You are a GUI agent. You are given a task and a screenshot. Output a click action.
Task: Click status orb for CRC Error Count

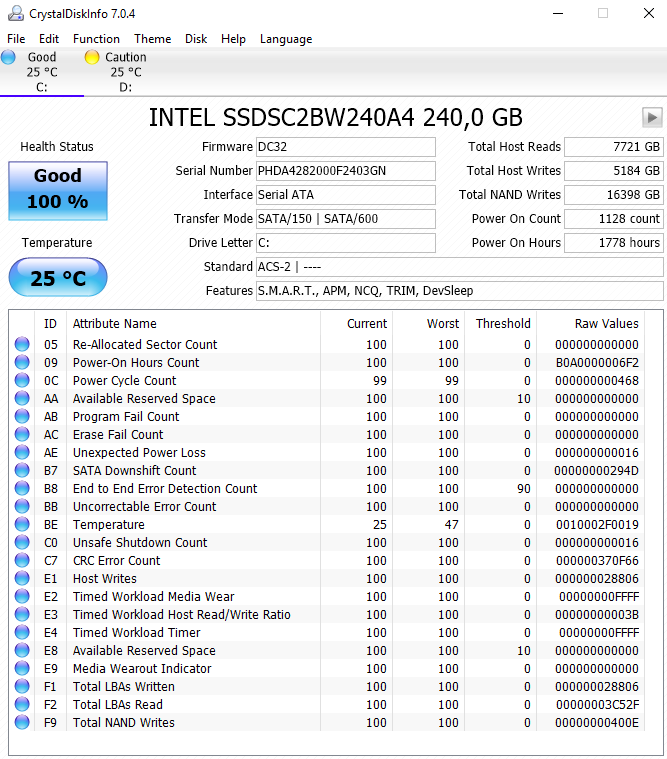pos(22,561)
